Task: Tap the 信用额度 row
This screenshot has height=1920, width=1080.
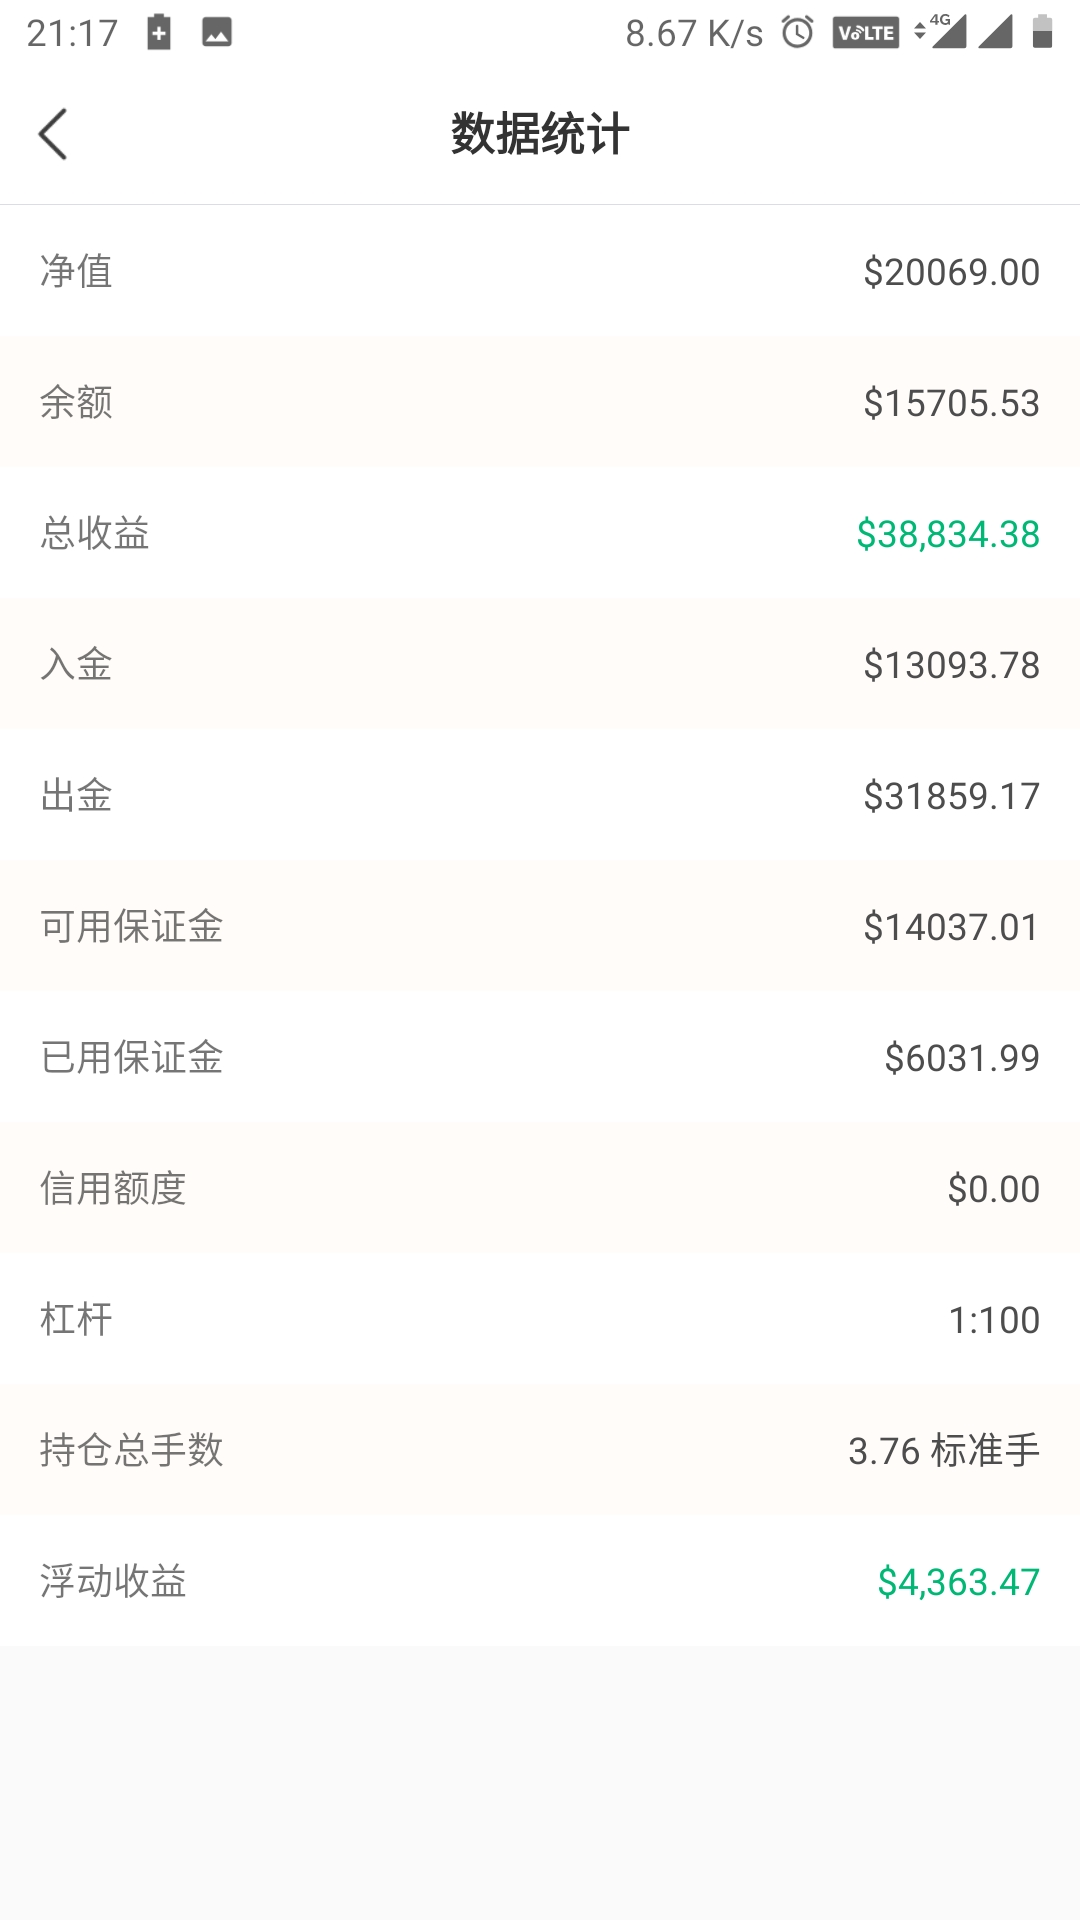Action: point(540,1188)
